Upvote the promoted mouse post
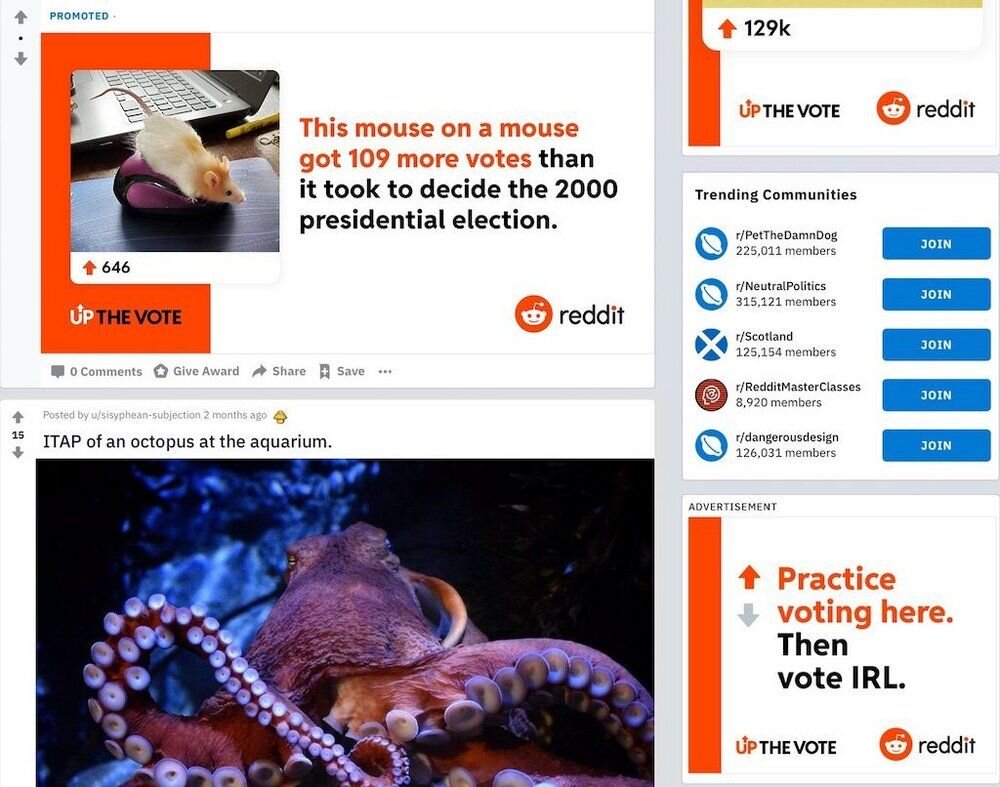The width and height of the screenshot is (1000, 787). (21, 17)
